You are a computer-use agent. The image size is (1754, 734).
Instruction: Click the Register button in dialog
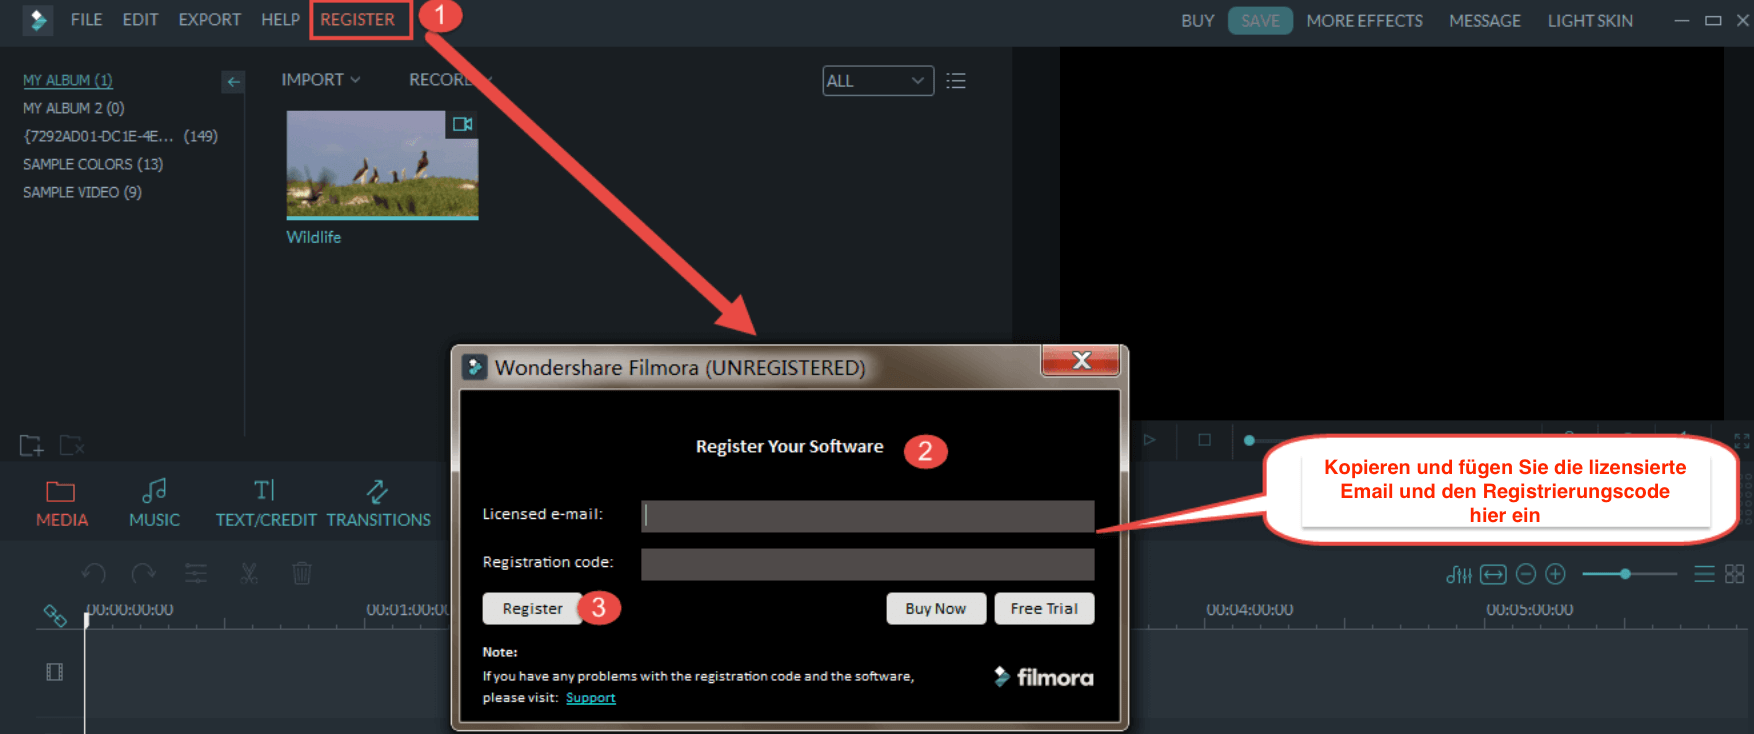point(532,608)
